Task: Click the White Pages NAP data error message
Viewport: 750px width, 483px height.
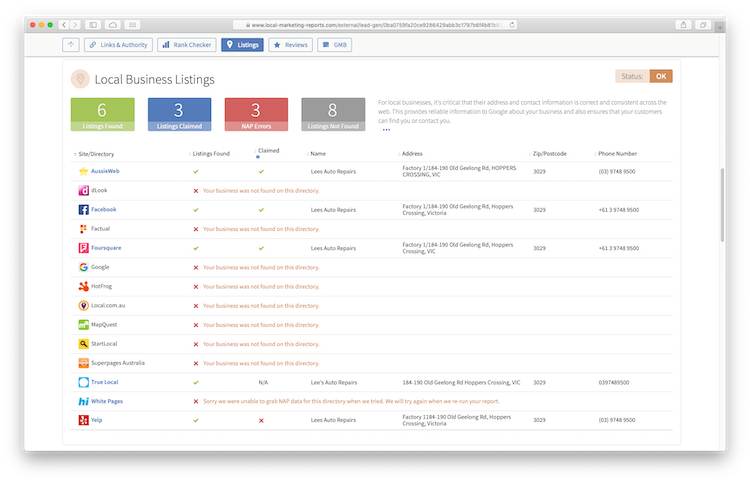Action: 351,401
